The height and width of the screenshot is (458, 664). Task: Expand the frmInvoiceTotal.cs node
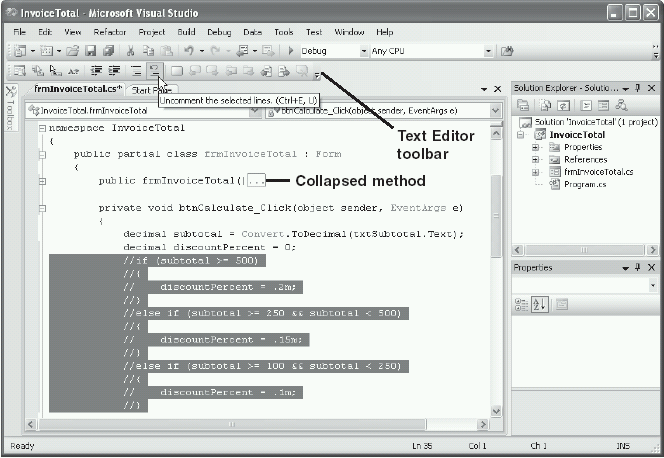tap(535, 172)
